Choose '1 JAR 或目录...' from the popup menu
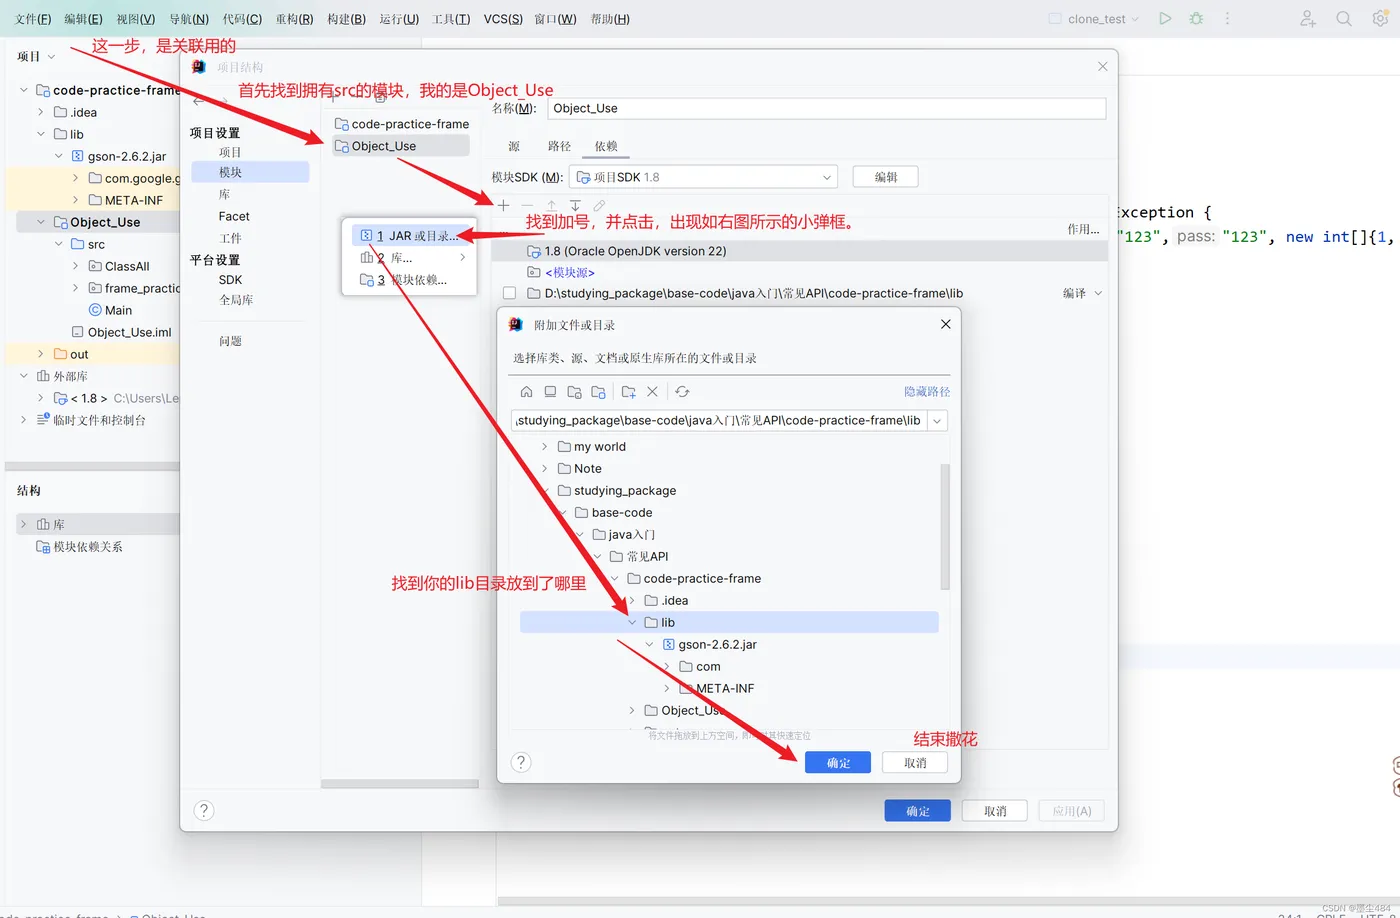The image size is (1400, 918). click(409, 236)
